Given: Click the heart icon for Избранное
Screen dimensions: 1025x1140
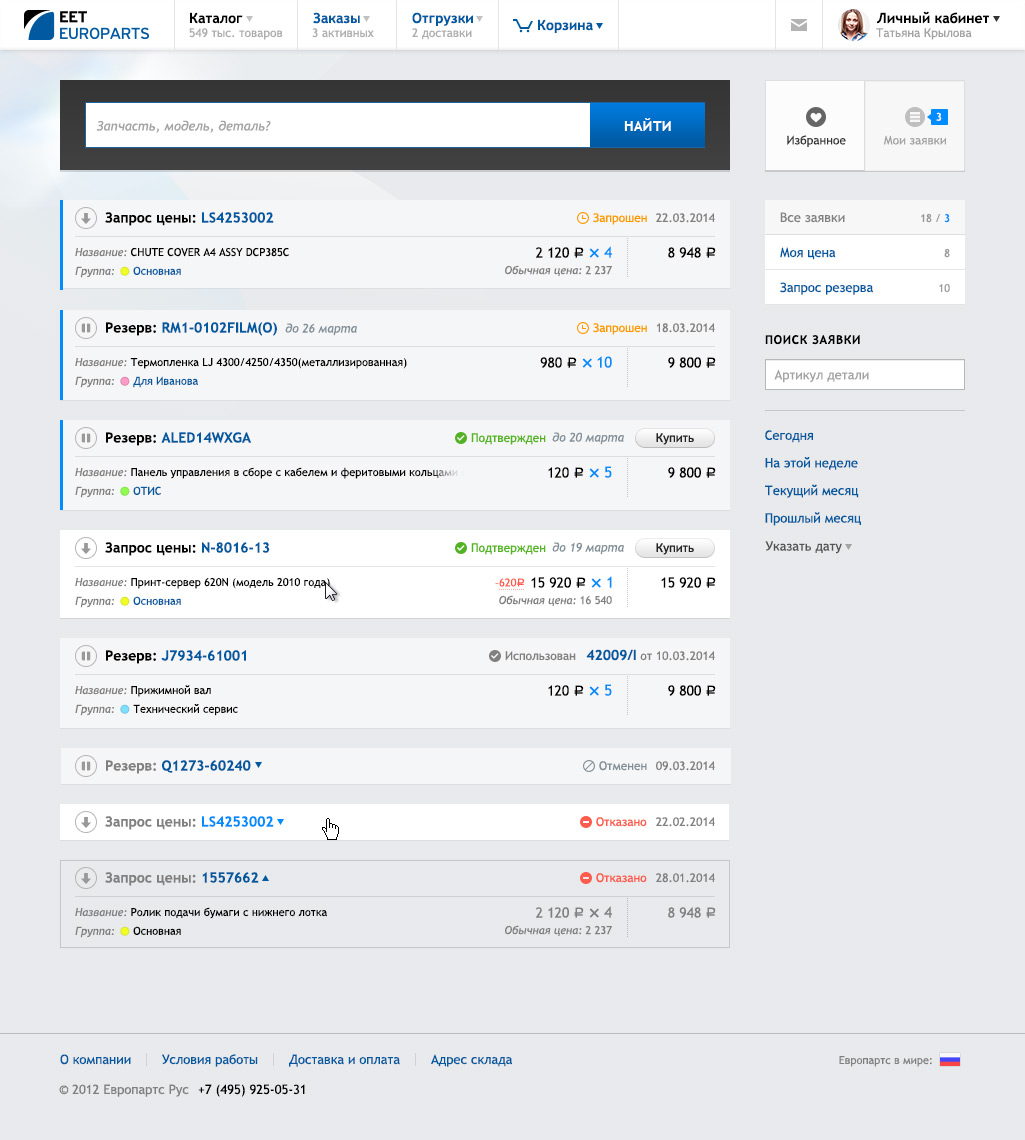Looking at the screenshot, I should (815, 117).
